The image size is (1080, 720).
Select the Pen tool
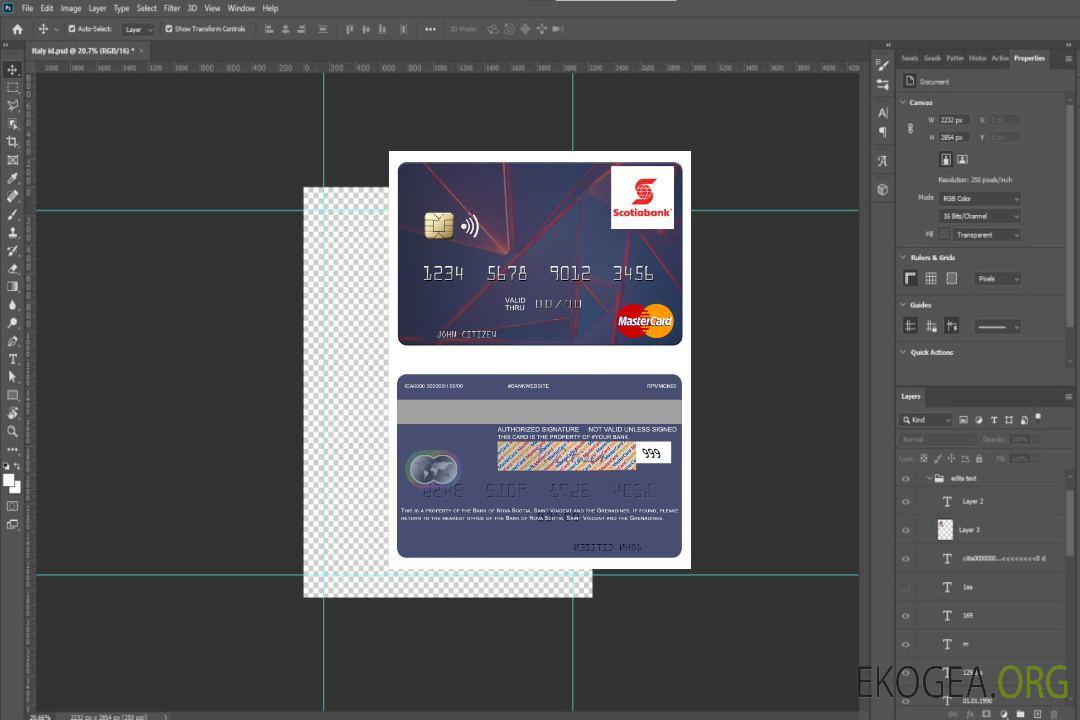[x=12, y=341]
